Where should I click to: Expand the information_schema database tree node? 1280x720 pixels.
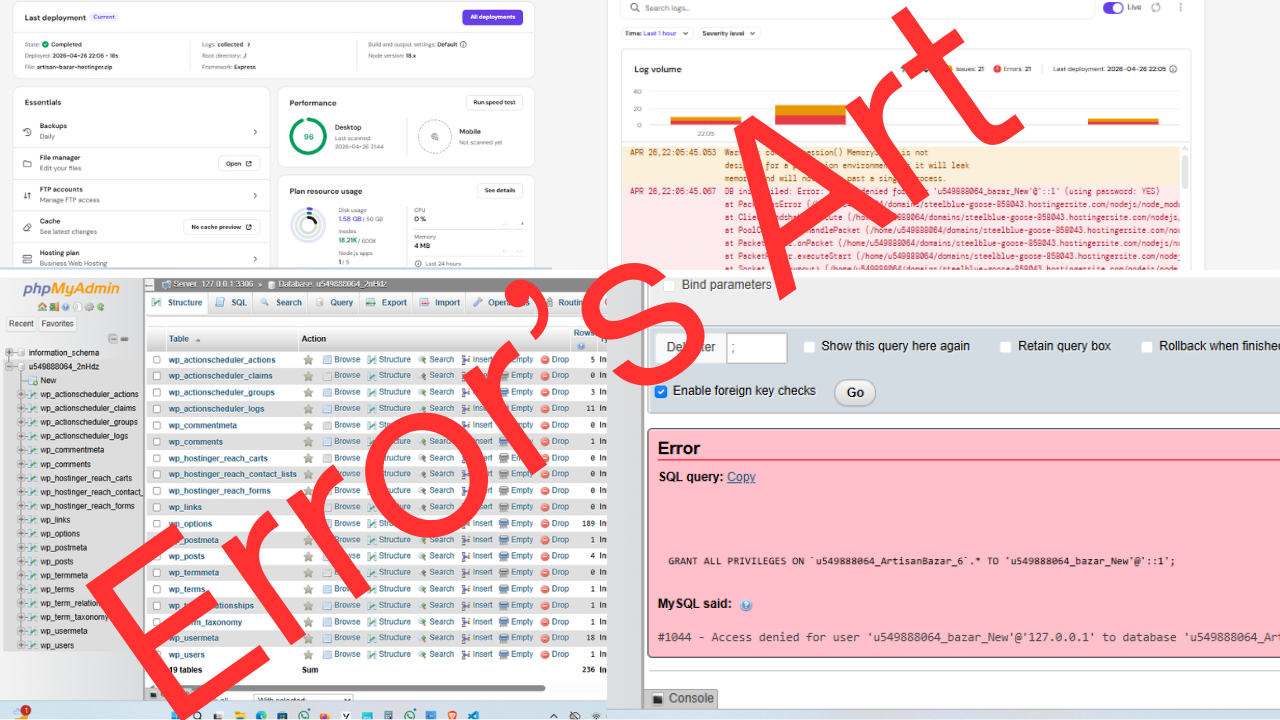click(x=9, y=353)
